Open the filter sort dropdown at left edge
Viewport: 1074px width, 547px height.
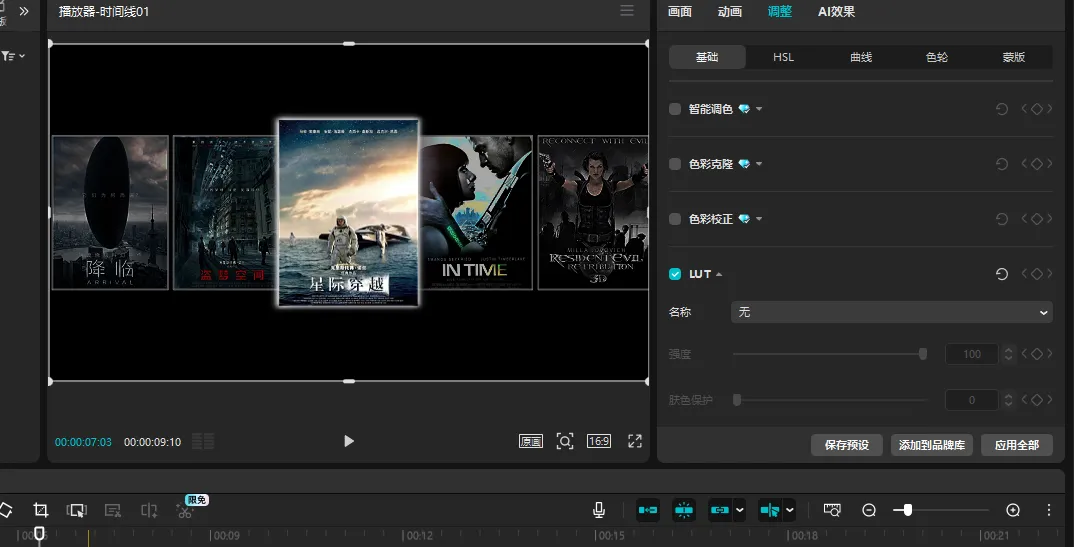point(13,56)
